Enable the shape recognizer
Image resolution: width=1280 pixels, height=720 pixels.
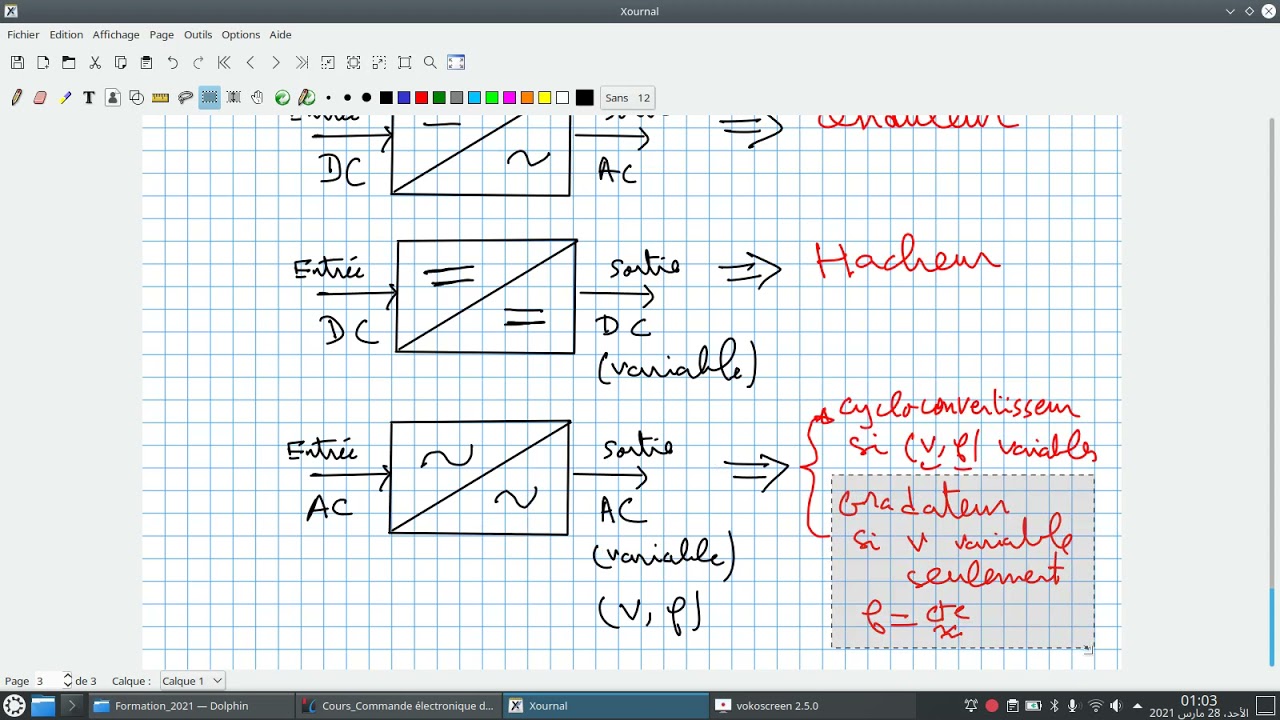pos(136,97)
